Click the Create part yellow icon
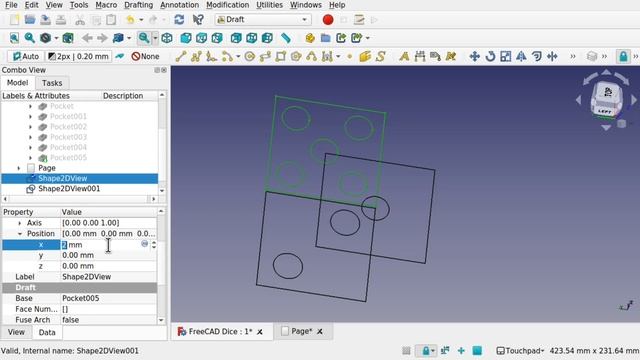Screen dimensions: 640x360 (x=310, y=38)
